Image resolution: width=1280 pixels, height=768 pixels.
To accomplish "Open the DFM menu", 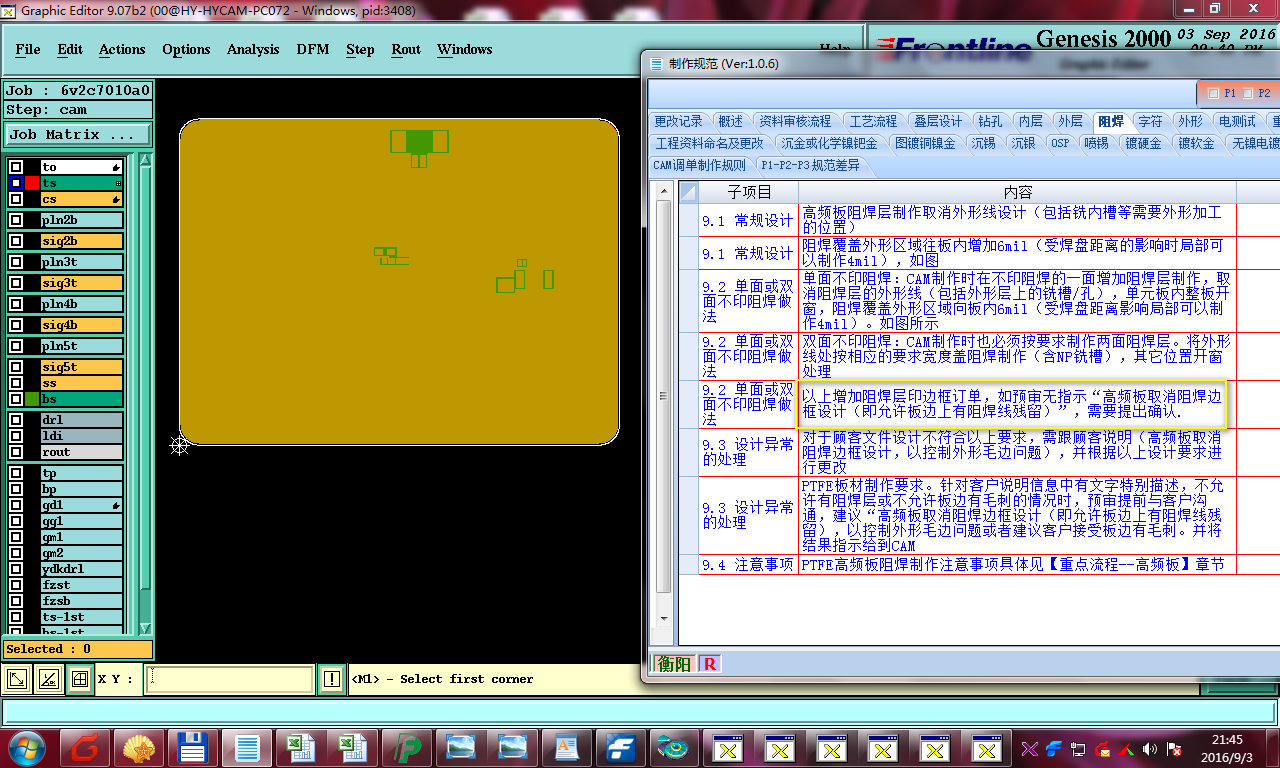I will pos(313,49).
